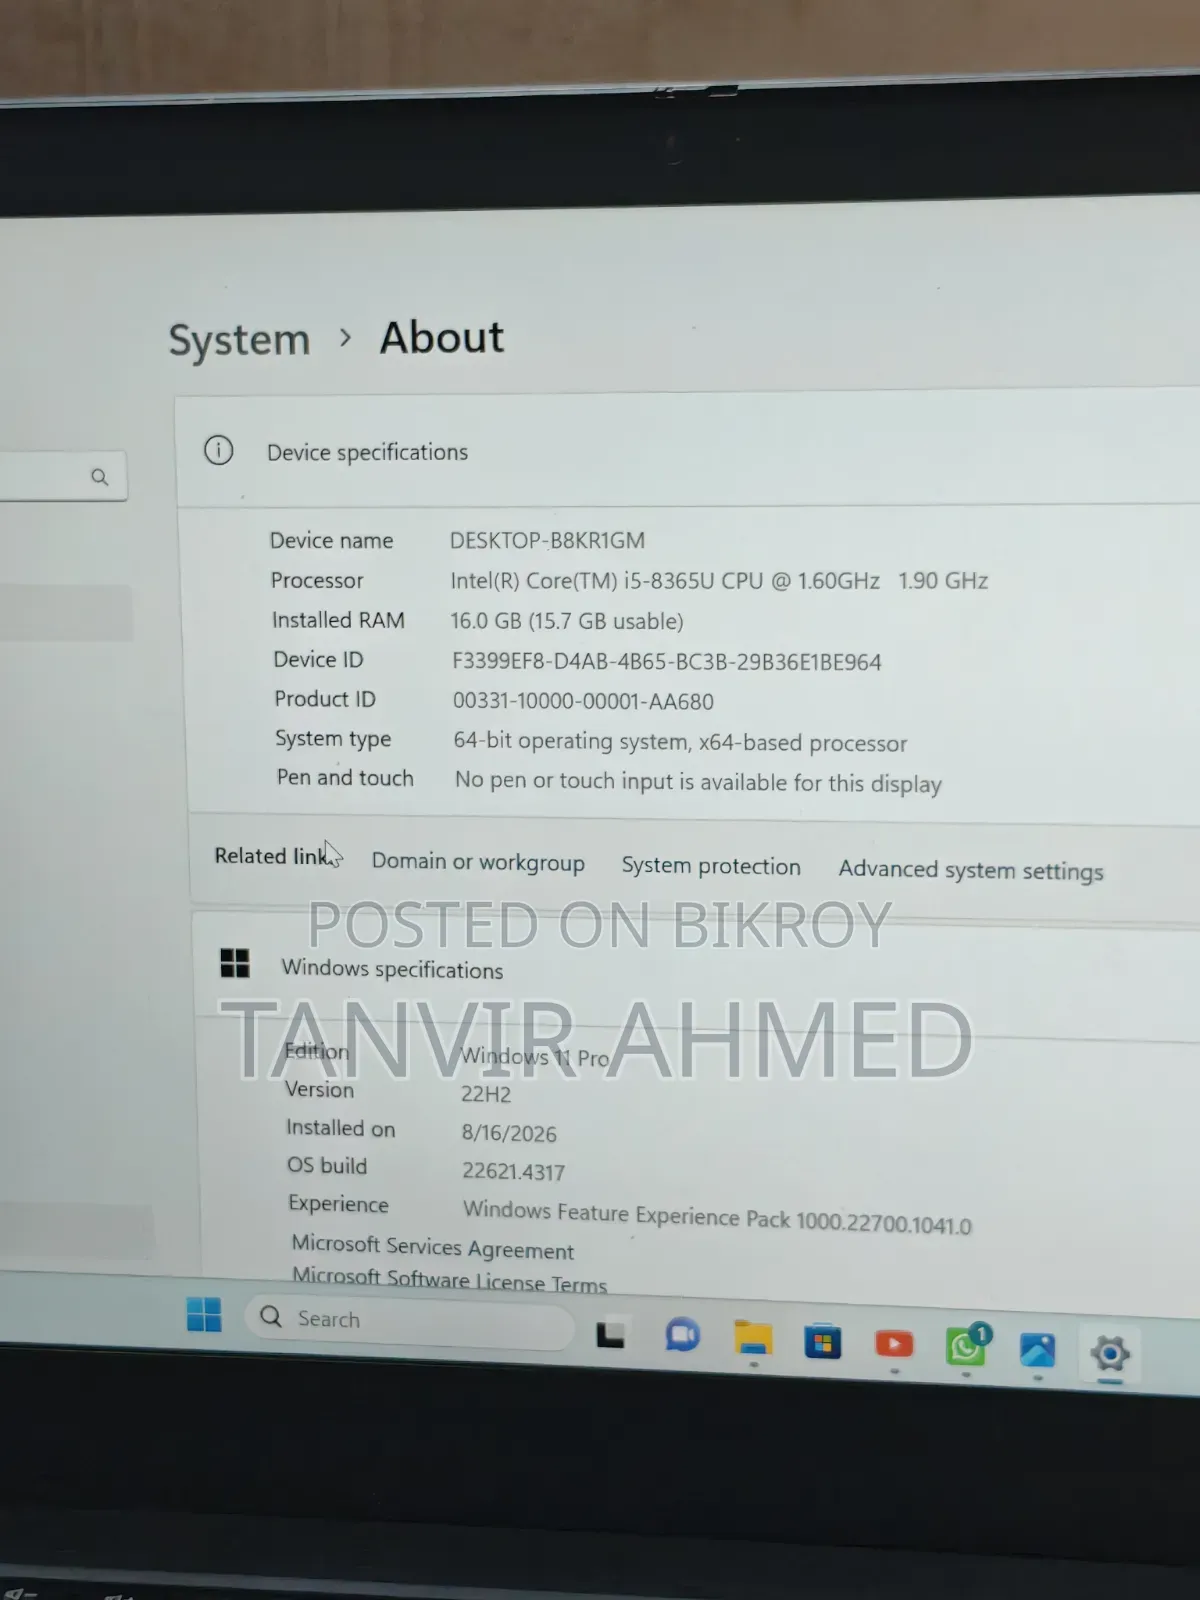Open Domain or workgroup link
The width and height of the screenshot is (1200, 1600).
point(478,862)
